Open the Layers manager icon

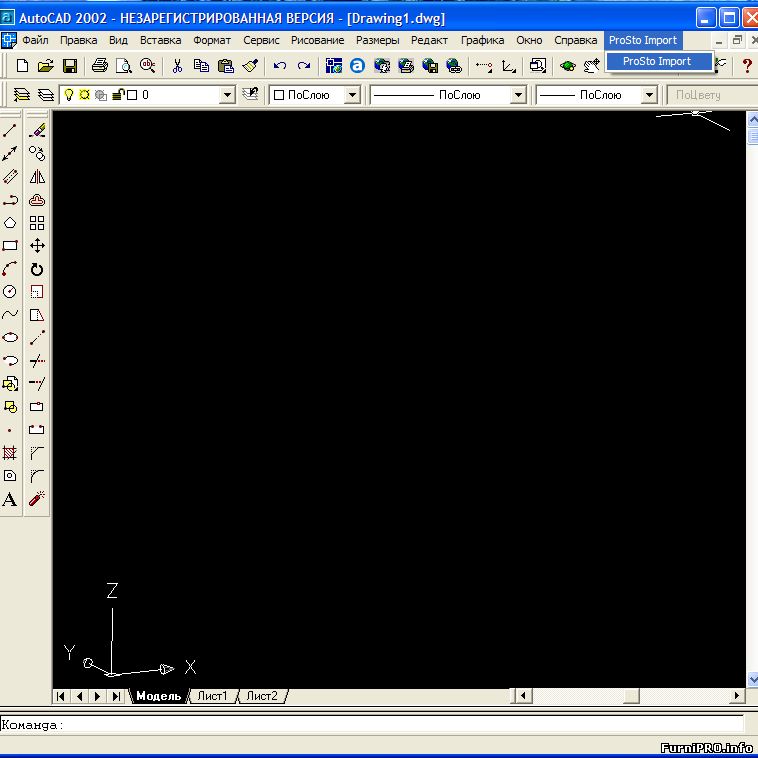pyautogui.click(x=21, y=95)
